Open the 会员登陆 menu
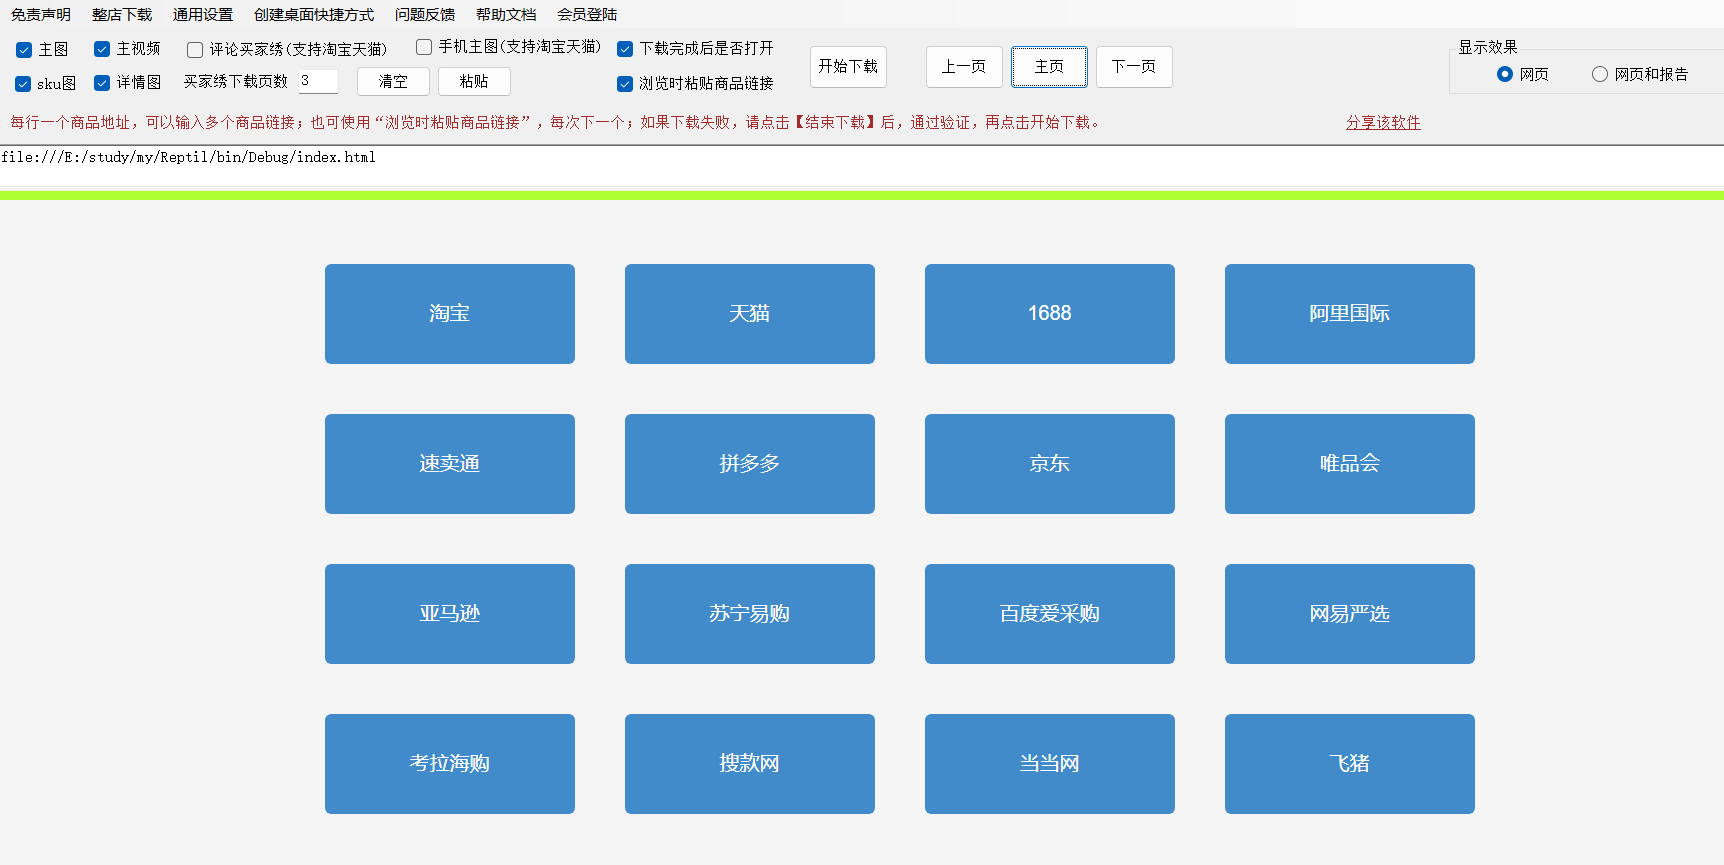This screenshot has width=1724, height=865. point(587,15)
